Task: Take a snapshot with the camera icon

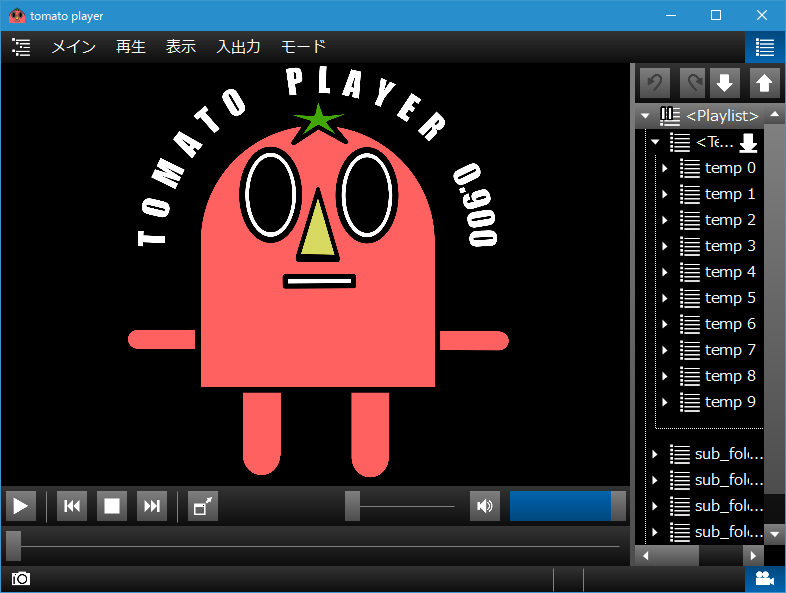Action: [20, 579]
